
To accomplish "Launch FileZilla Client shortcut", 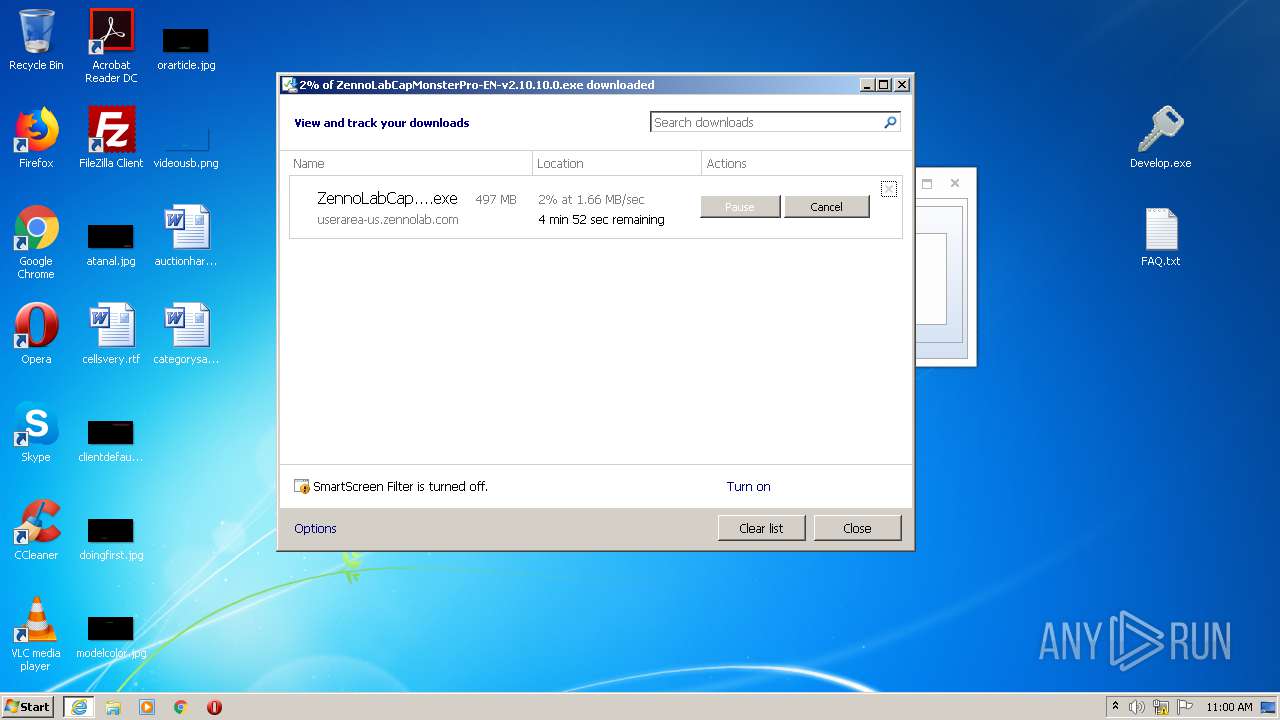I will tap(111, 138).
